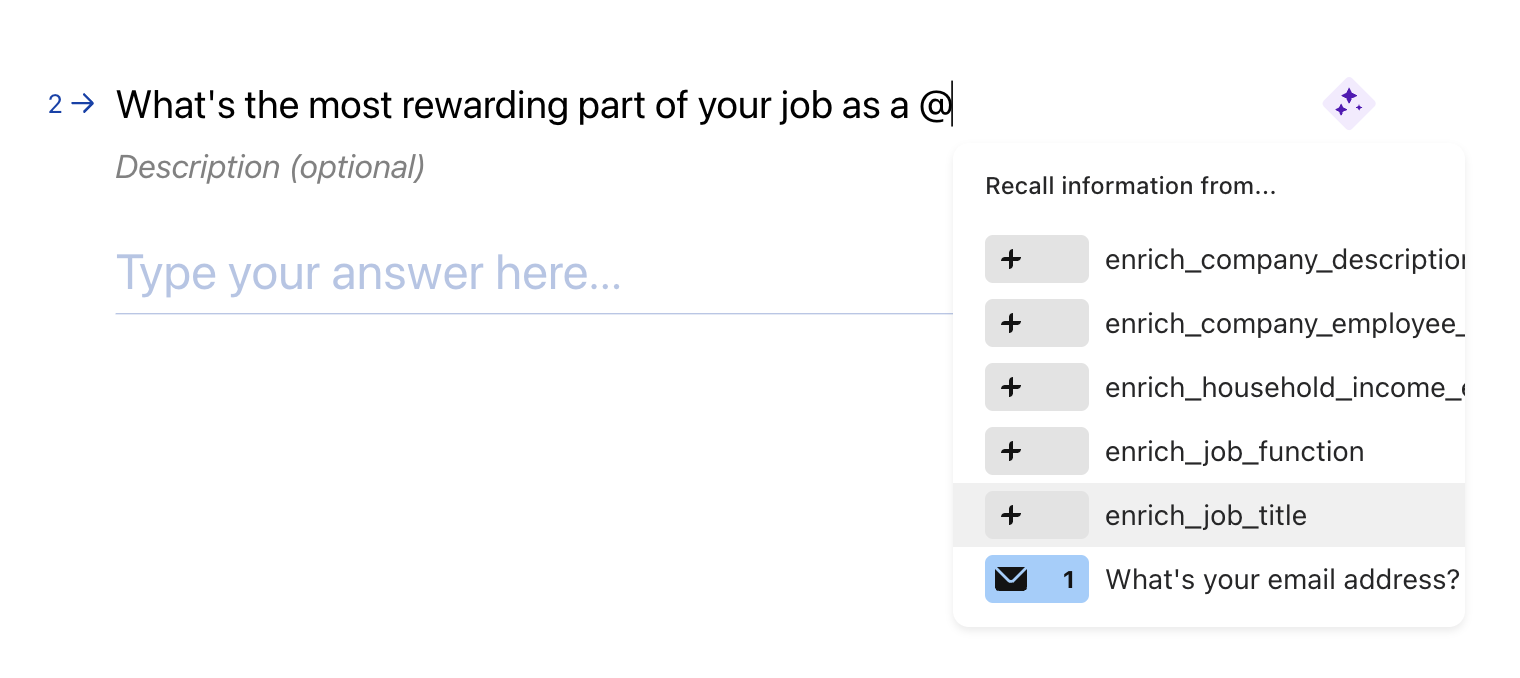Click plus icon for enrich_company_employee row
The height and width of the screenshot is (678, 1520).
click(1011, 323)
